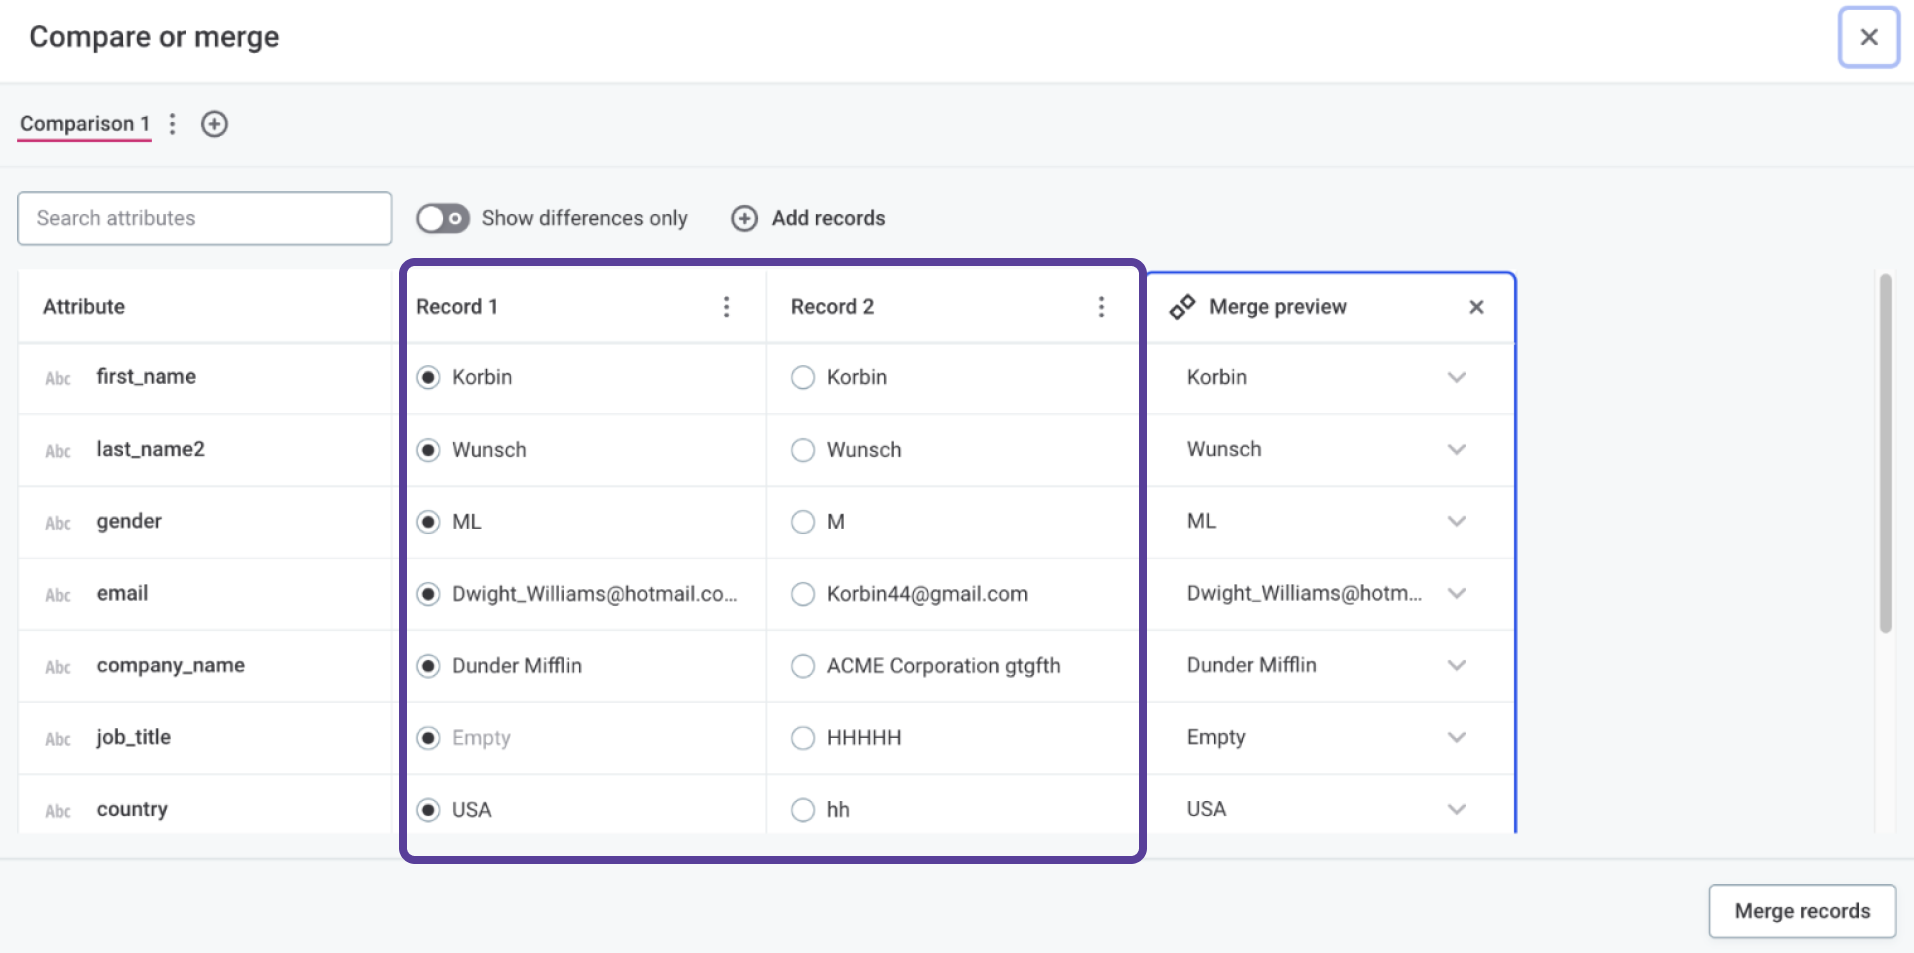Screen dimensions: 1914x953
Task: Open the Comparison 1 options kebab menu
Action: 172,124
